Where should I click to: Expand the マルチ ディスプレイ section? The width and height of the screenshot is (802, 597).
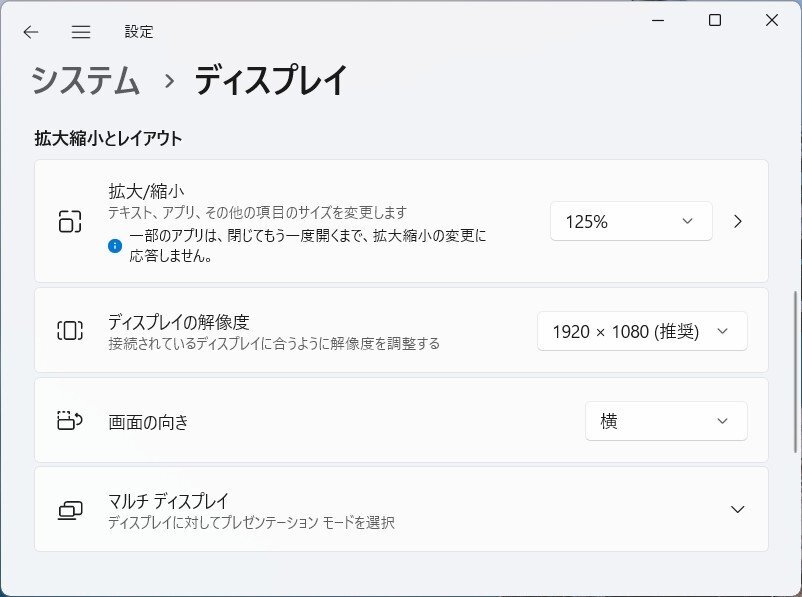tap(739, 509)
